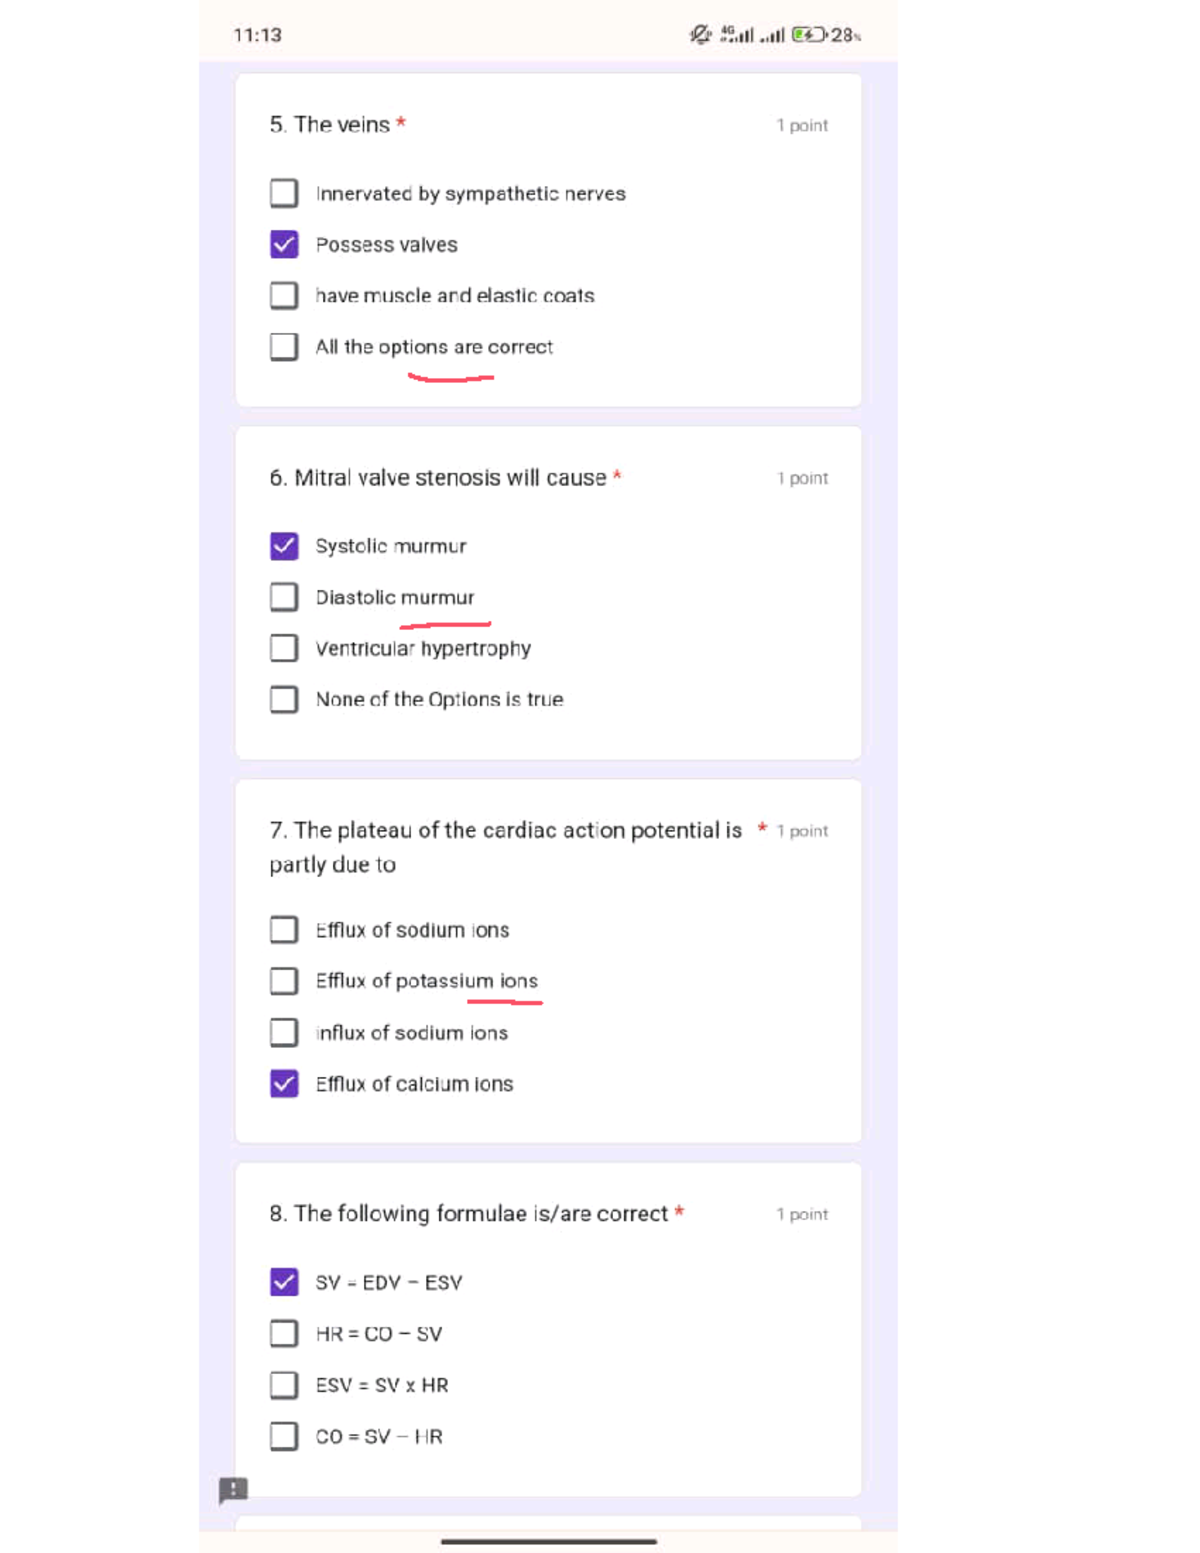Enable the 'influx of sodium ions' checkbox

[x=284, y=1032]
